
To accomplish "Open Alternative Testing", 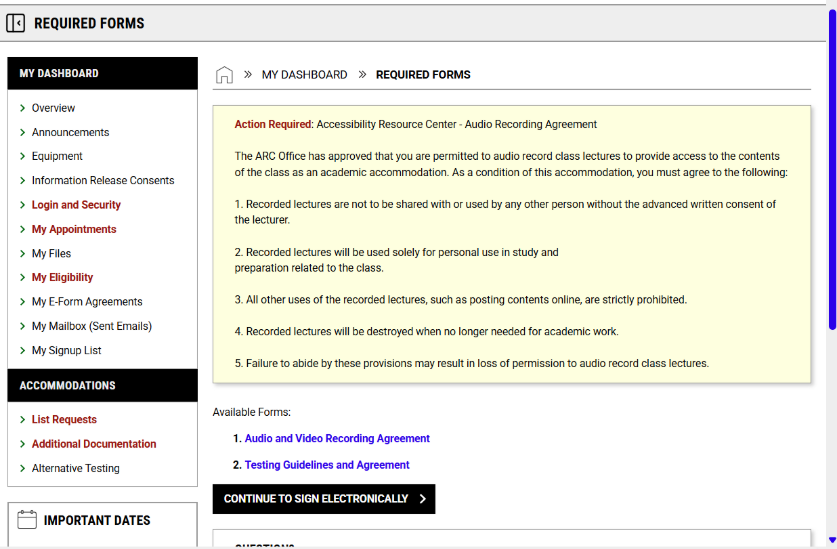I will coord(76,468).
